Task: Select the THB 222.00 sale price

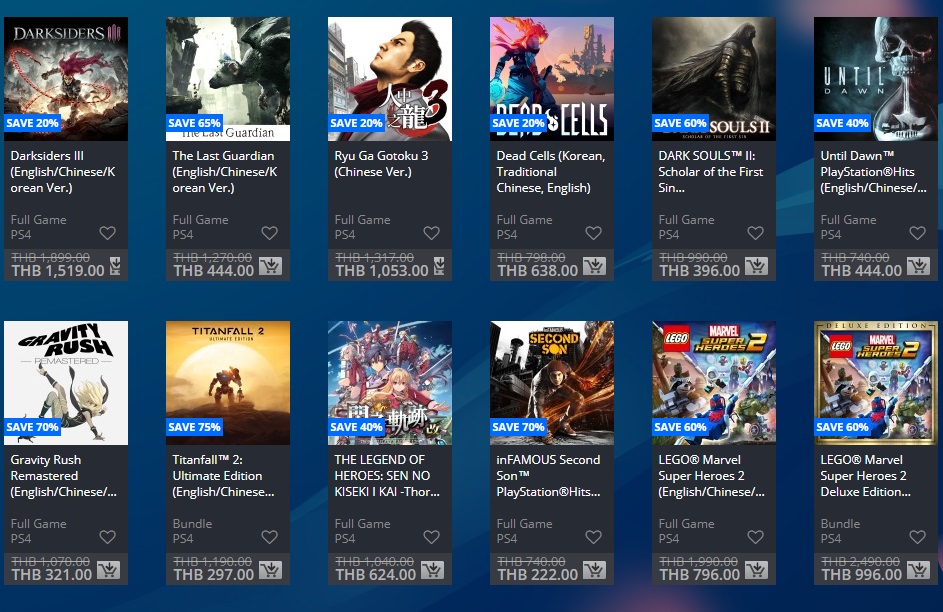Action: tap(538, 575)
